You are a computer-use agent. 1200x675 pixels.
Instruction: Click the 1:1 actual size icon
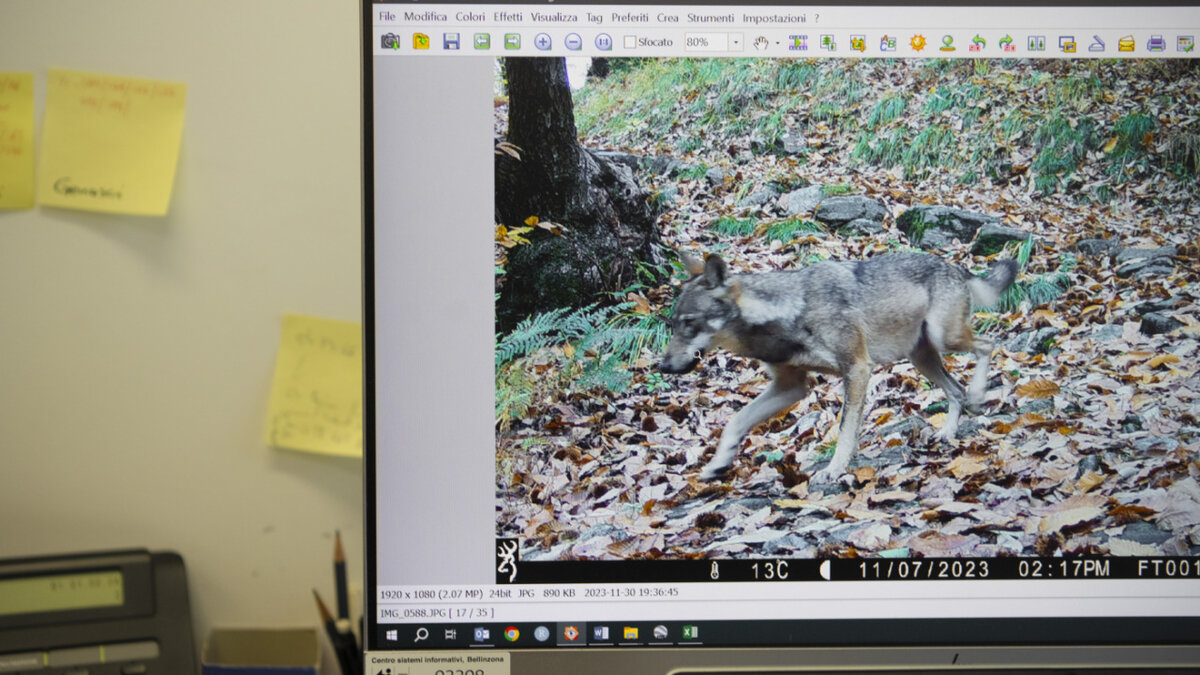(x=603, y=42)
